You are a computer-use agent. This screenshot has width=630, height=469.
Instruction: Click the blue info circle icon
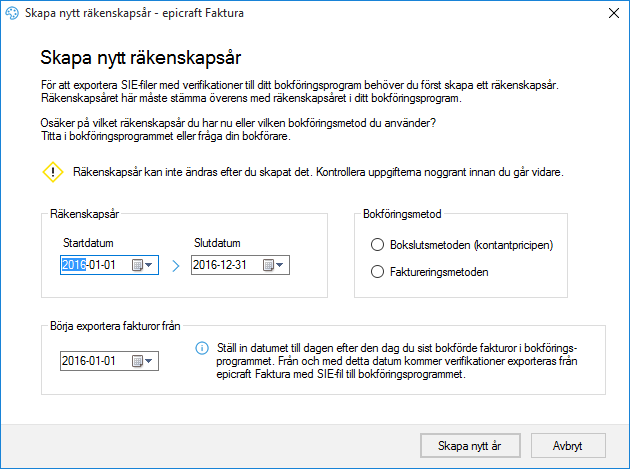tap(202, 348)
